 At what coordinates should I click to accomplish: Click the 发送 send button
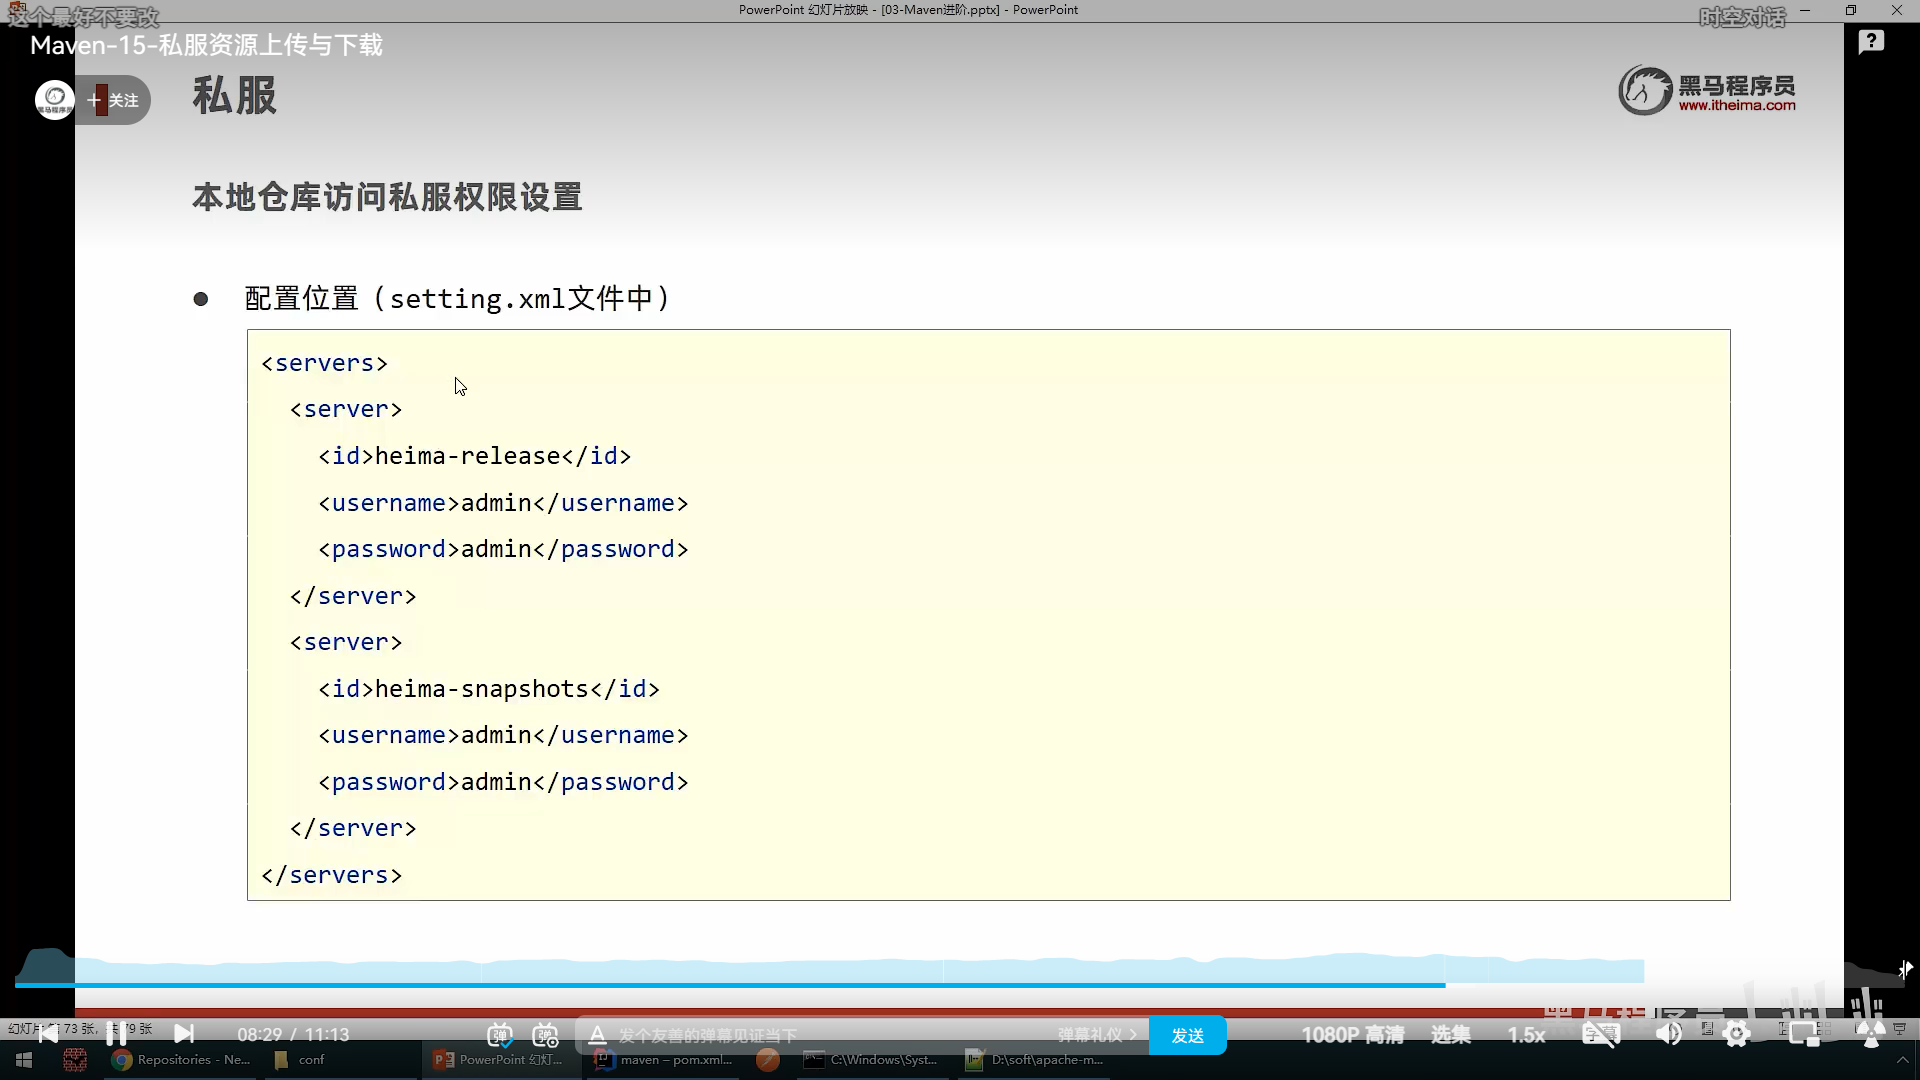pyautogui.click(x=1187, y=1035)
